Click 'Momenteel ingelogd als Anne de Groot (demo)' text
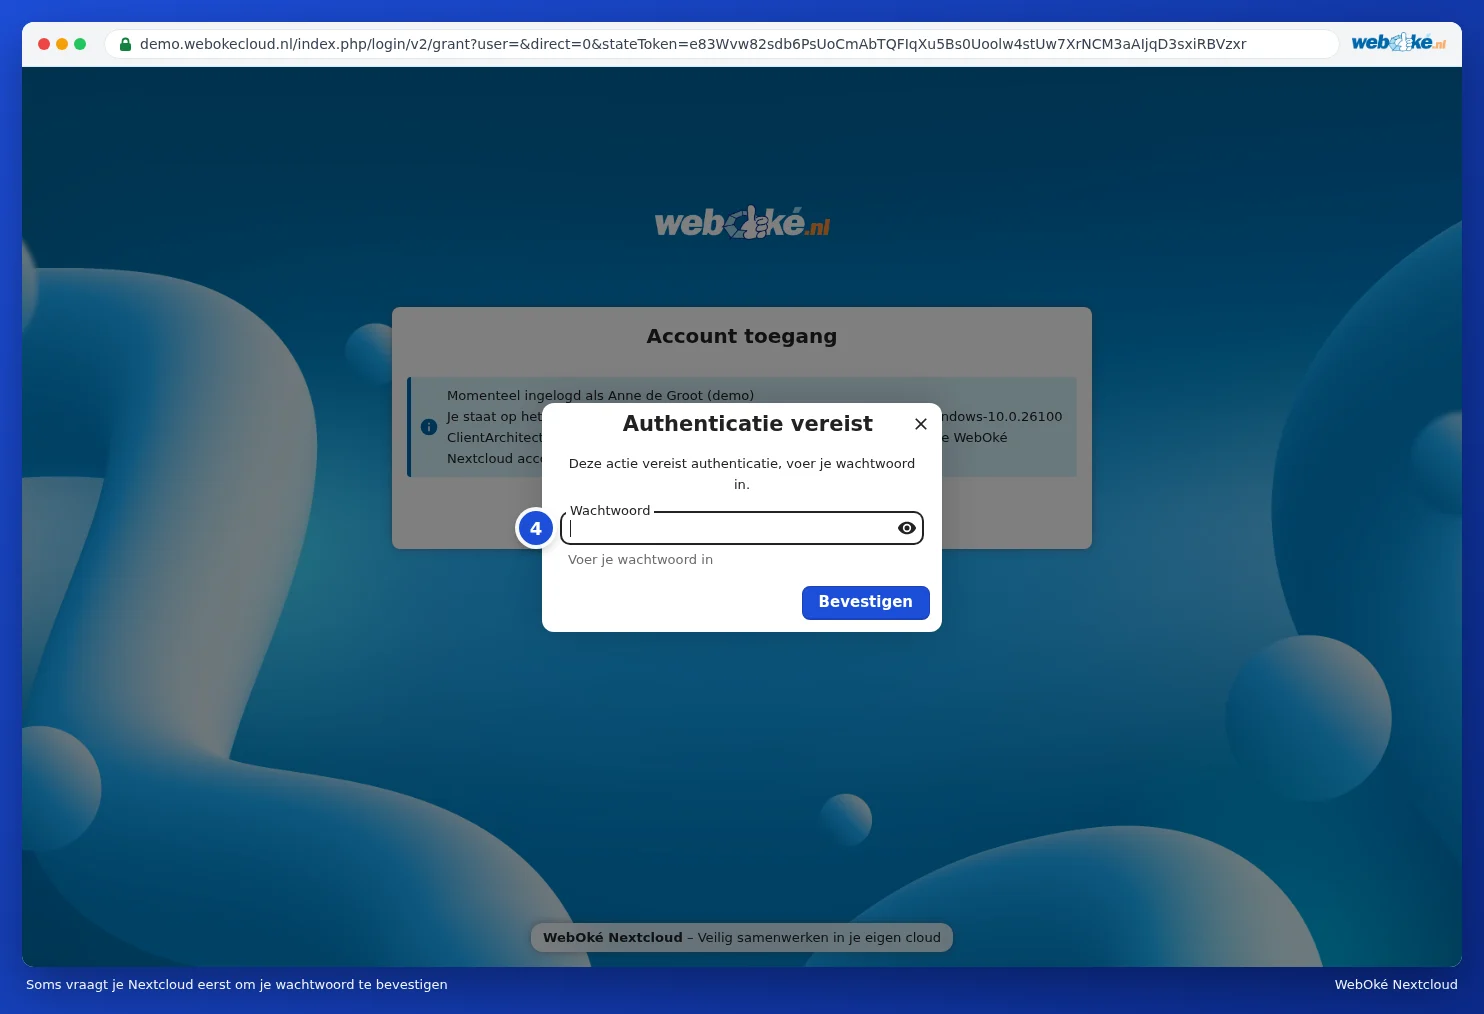 pyautogui.click(x=600, y=395)
